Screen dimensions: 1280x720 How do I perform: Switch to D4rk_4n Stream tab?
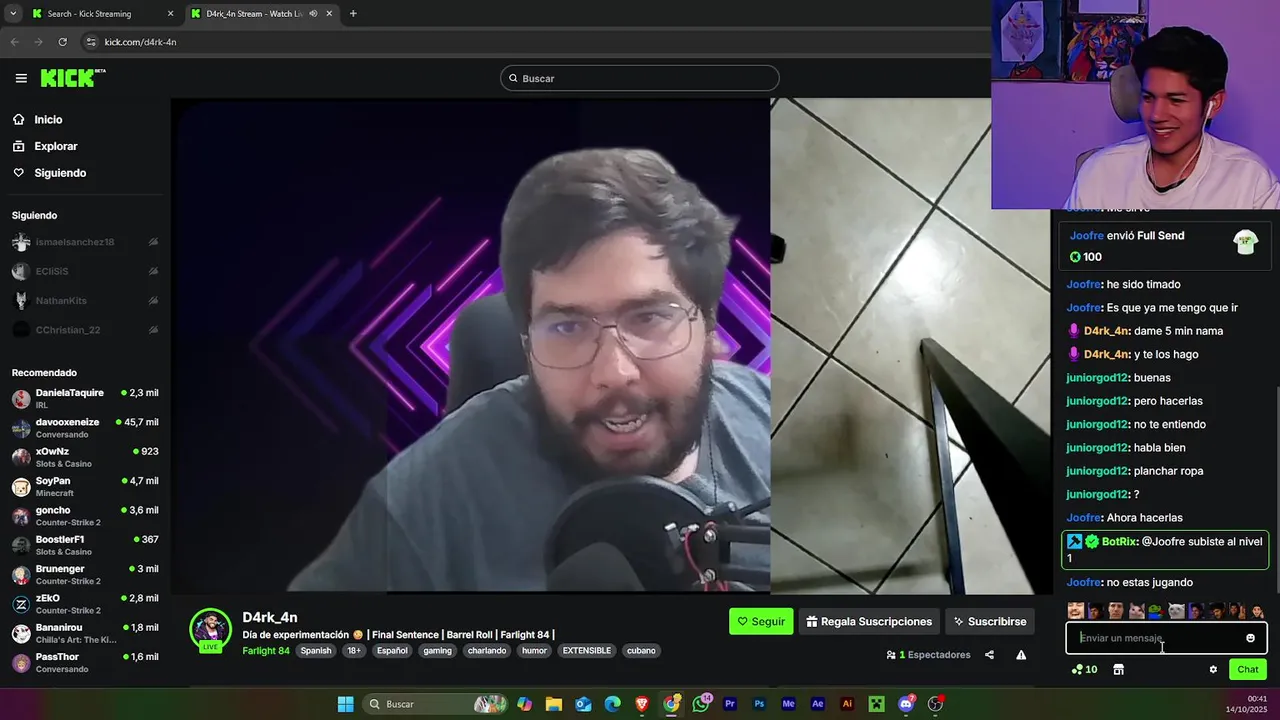261,14
